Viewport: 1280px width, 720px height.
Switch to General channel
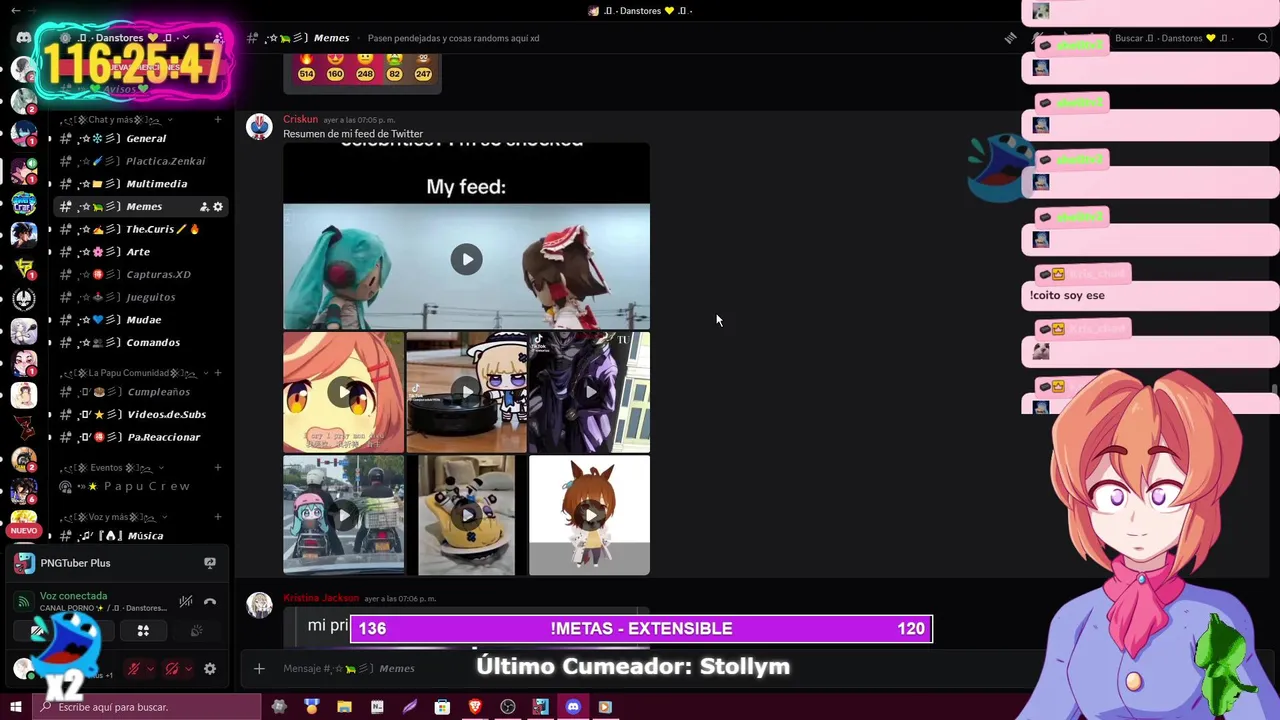[x=140, y=139]
